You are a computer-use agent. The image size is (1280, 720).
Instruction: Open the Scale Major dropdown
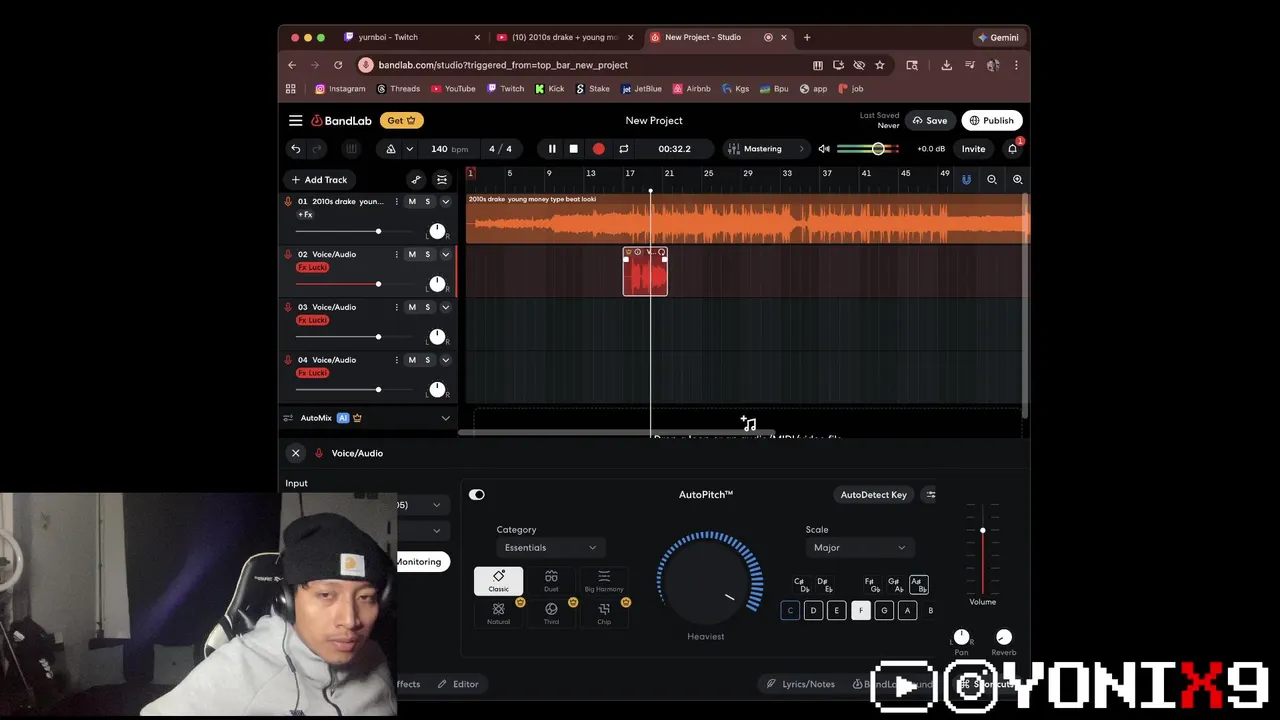(x=860, y=548)
